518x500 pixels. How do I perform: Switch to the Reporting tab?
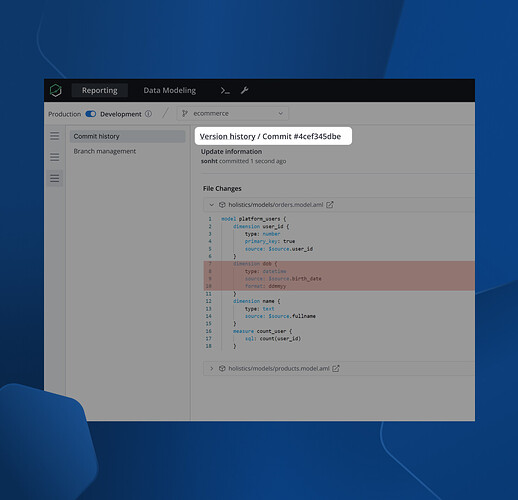[x=100, y=90]
